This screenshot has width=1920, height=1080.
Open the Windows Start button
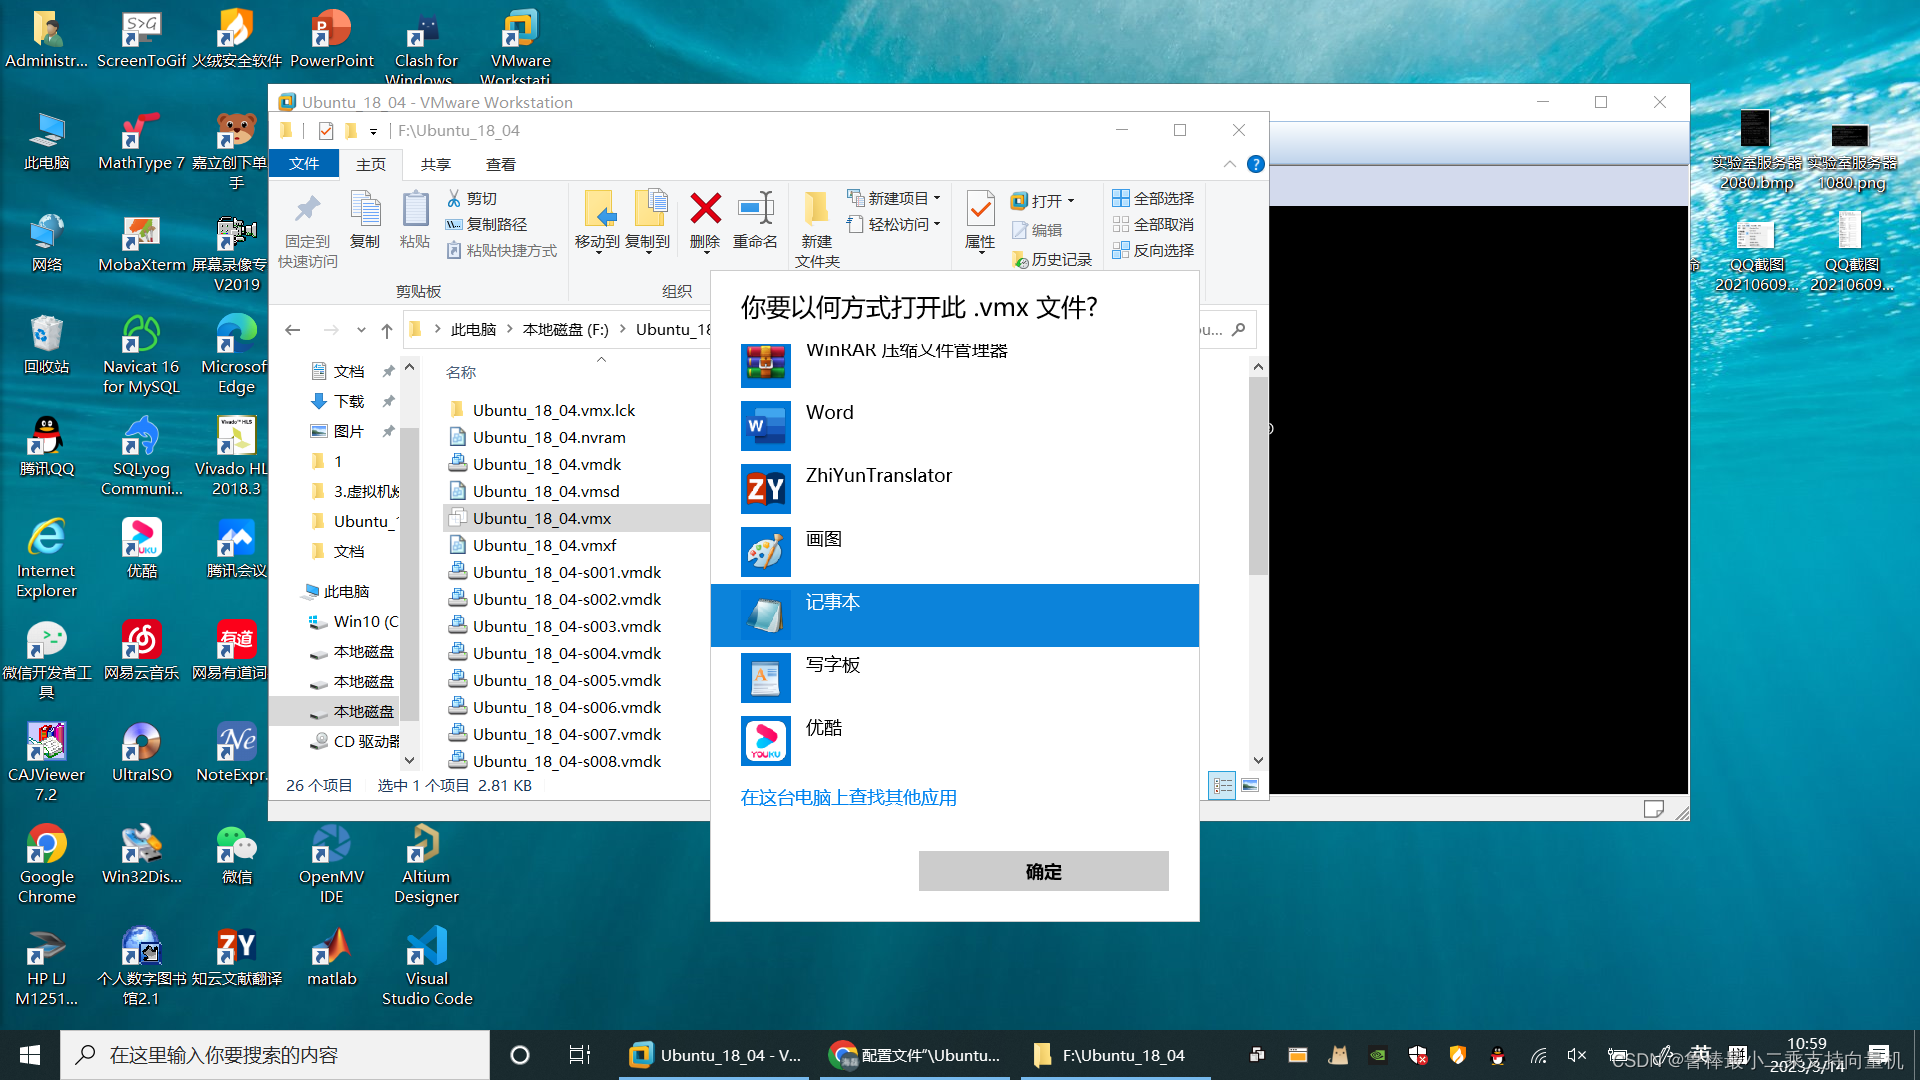30,1055
